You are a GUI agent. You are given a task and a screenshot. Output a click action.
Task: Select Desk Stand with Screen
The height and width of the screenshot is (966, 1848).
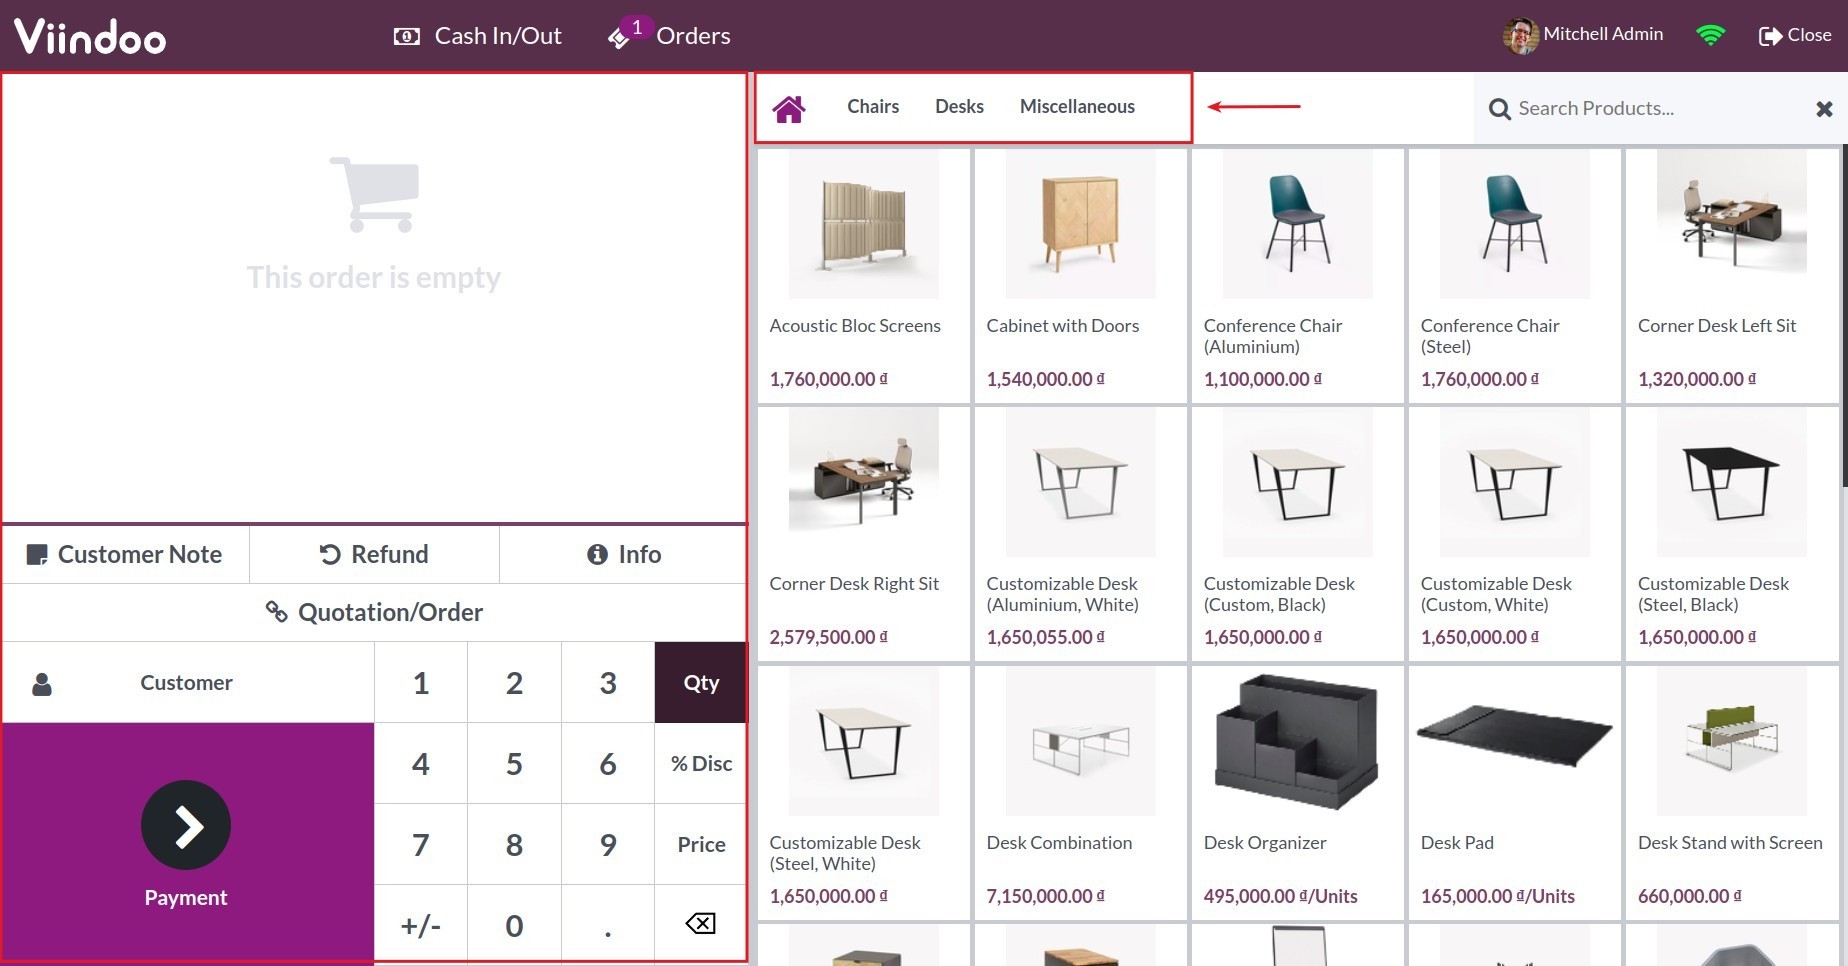[x=1732, y=792]
